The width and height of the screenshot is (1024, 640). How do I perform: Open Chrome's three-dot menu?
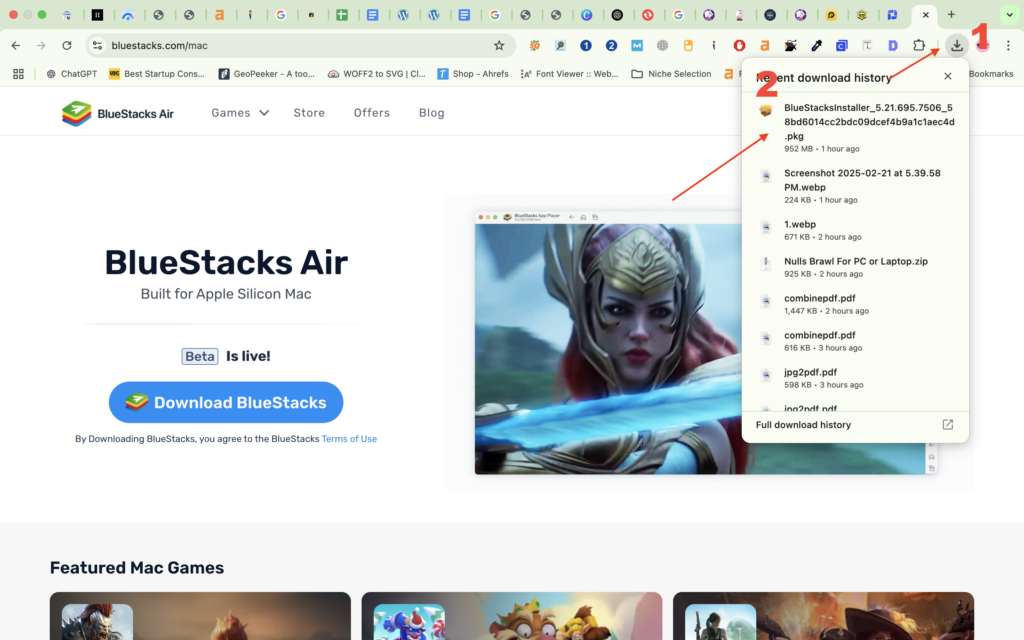[1008, 45]
